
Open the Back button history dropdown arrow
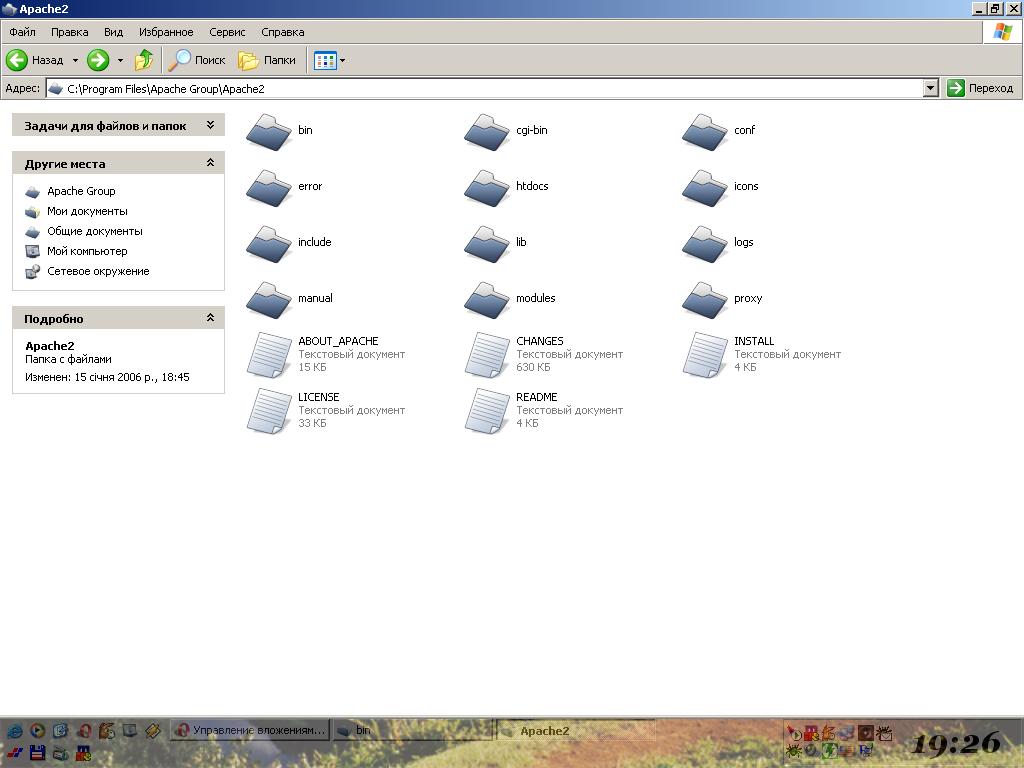75,60
